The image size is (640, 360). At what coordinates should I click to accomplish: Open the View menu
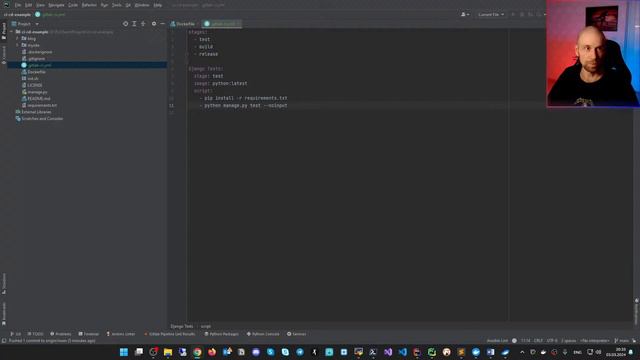(40, 5)
